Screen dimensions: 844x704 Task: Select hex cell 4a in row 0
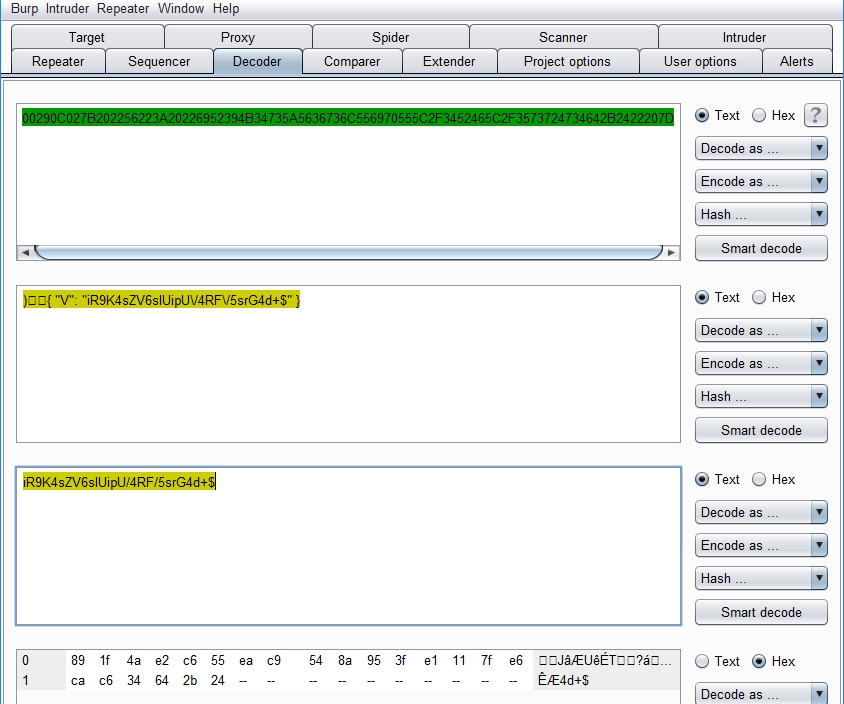click(x=133, y=660)
